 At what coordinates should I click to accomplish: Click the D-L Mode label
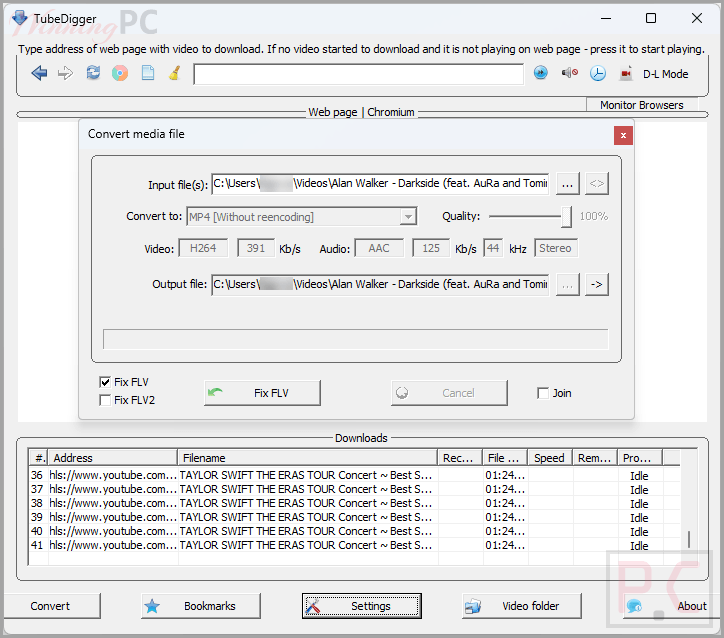(665, 74)
